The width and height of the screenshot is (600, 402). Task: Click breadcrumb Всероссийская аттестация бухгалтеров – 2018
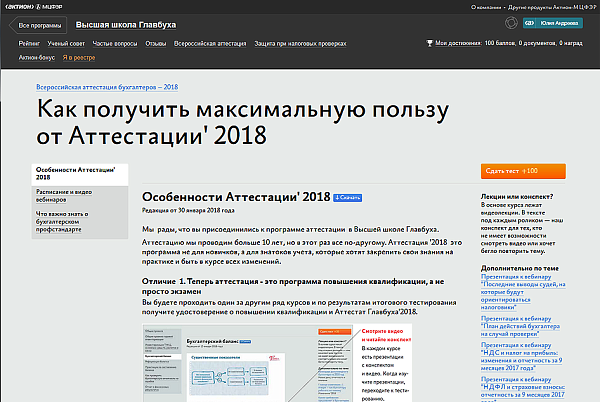107,87
